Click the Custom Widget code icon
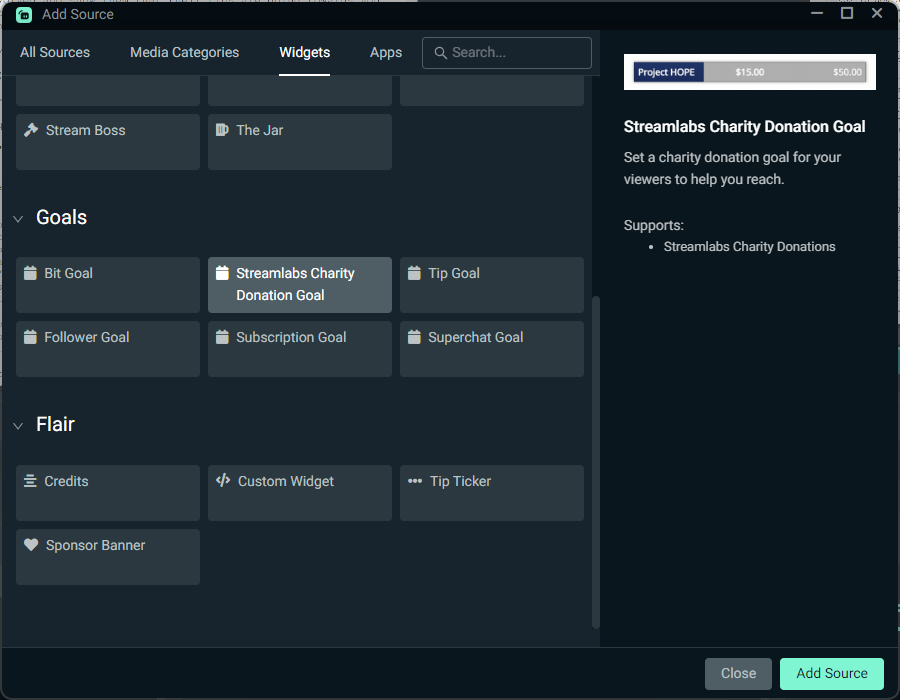 [x=222, y=481]
